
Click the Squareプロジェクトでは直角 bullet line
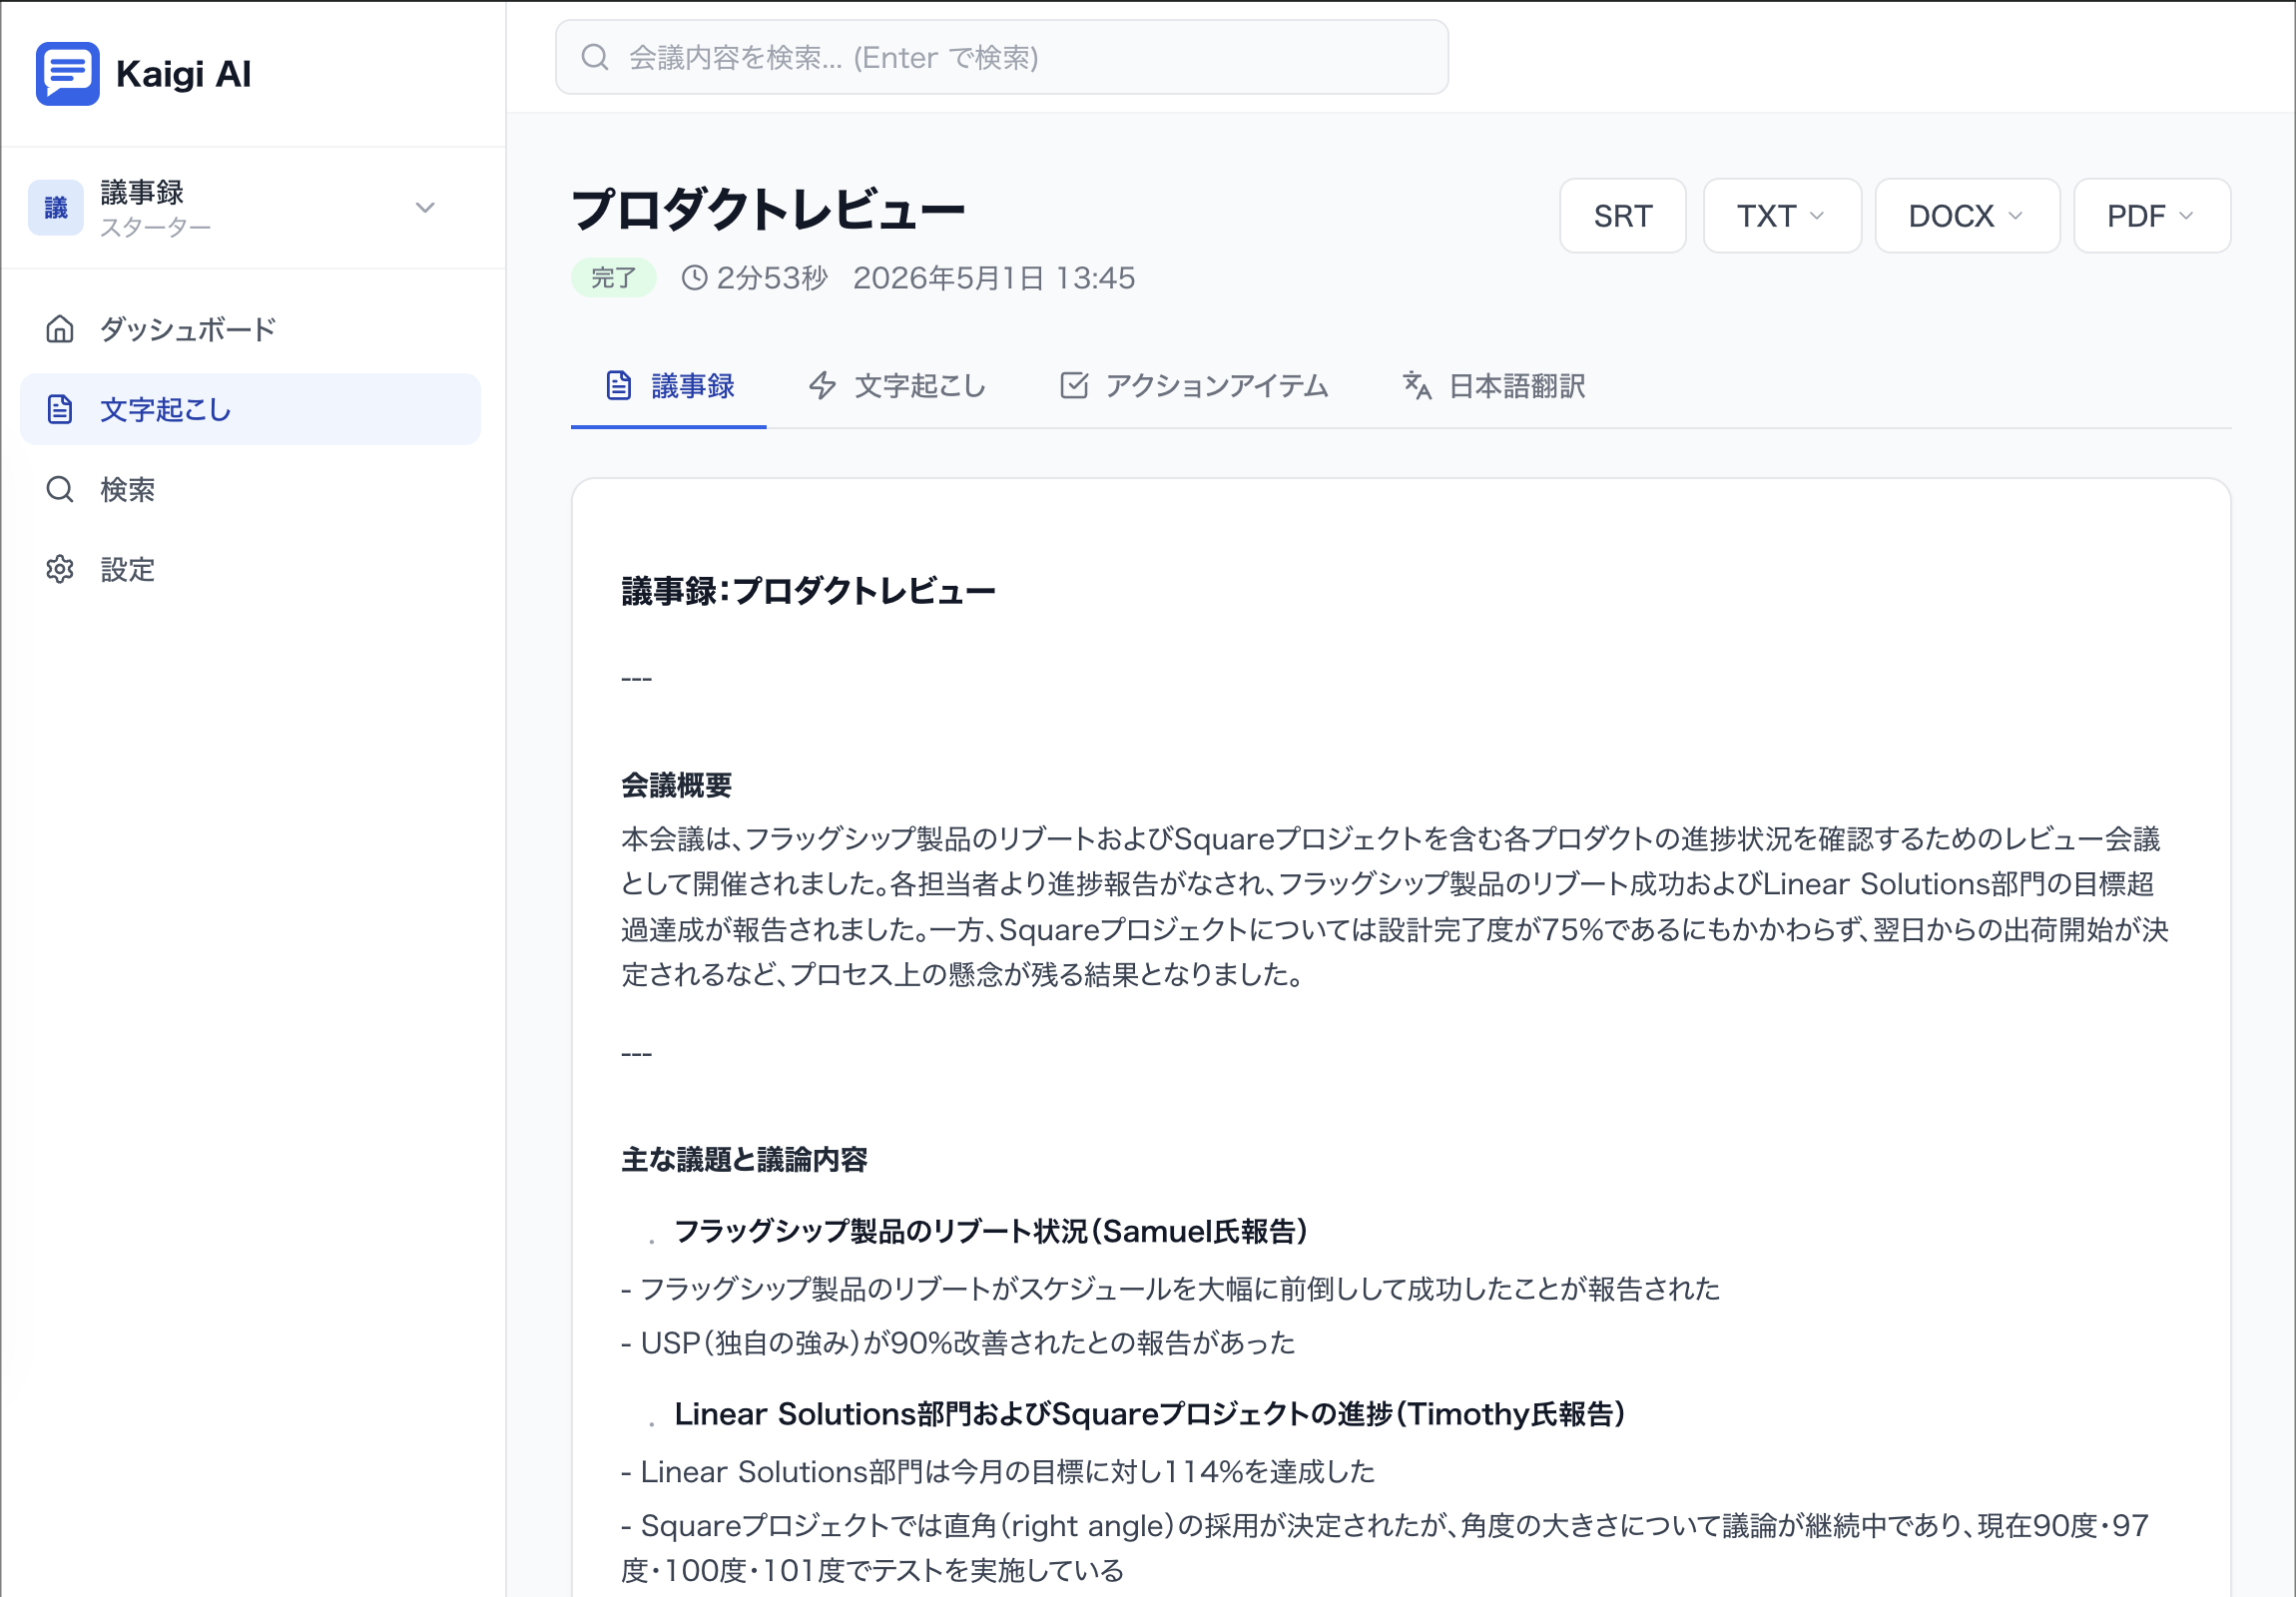pyautogui.click(x=1386, y=1548)
